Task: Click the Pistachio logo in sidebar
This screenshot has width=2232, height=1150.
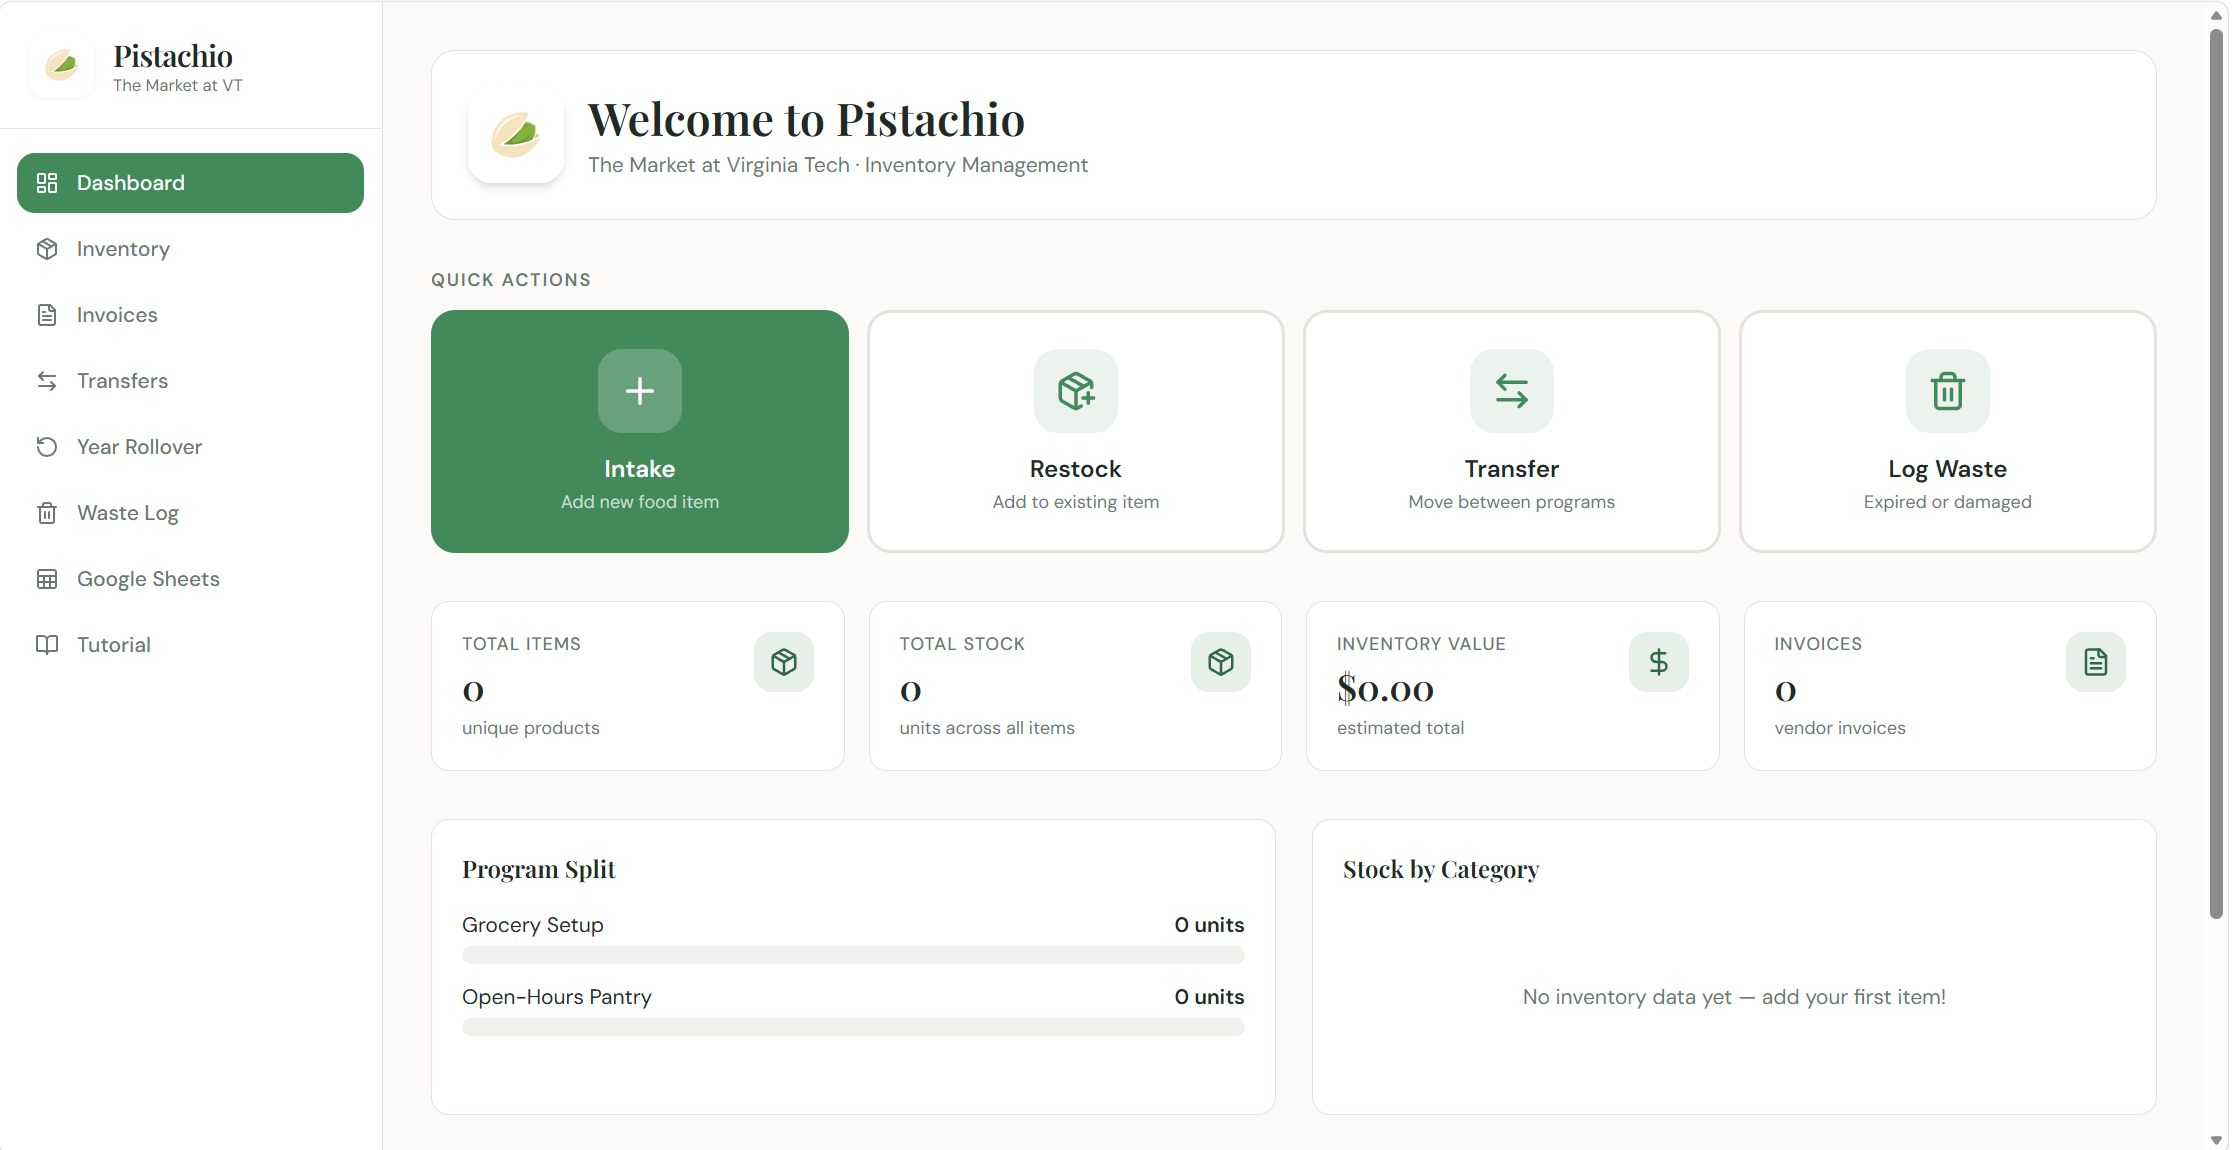Action: coord(62,66)
